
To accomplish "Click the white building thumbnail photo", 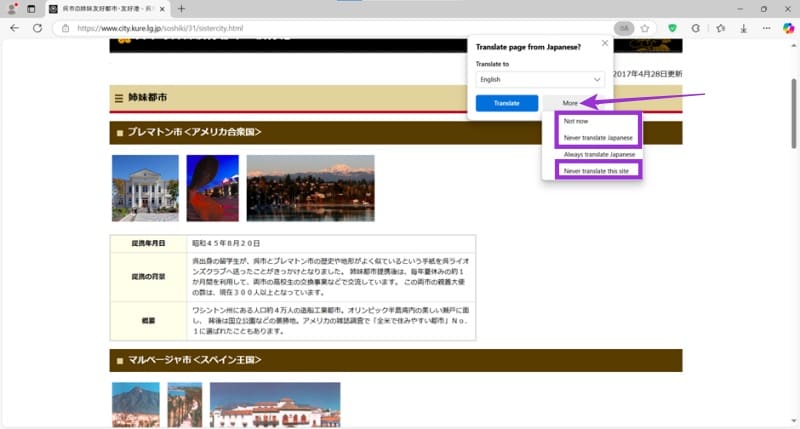I will [145, 187].
